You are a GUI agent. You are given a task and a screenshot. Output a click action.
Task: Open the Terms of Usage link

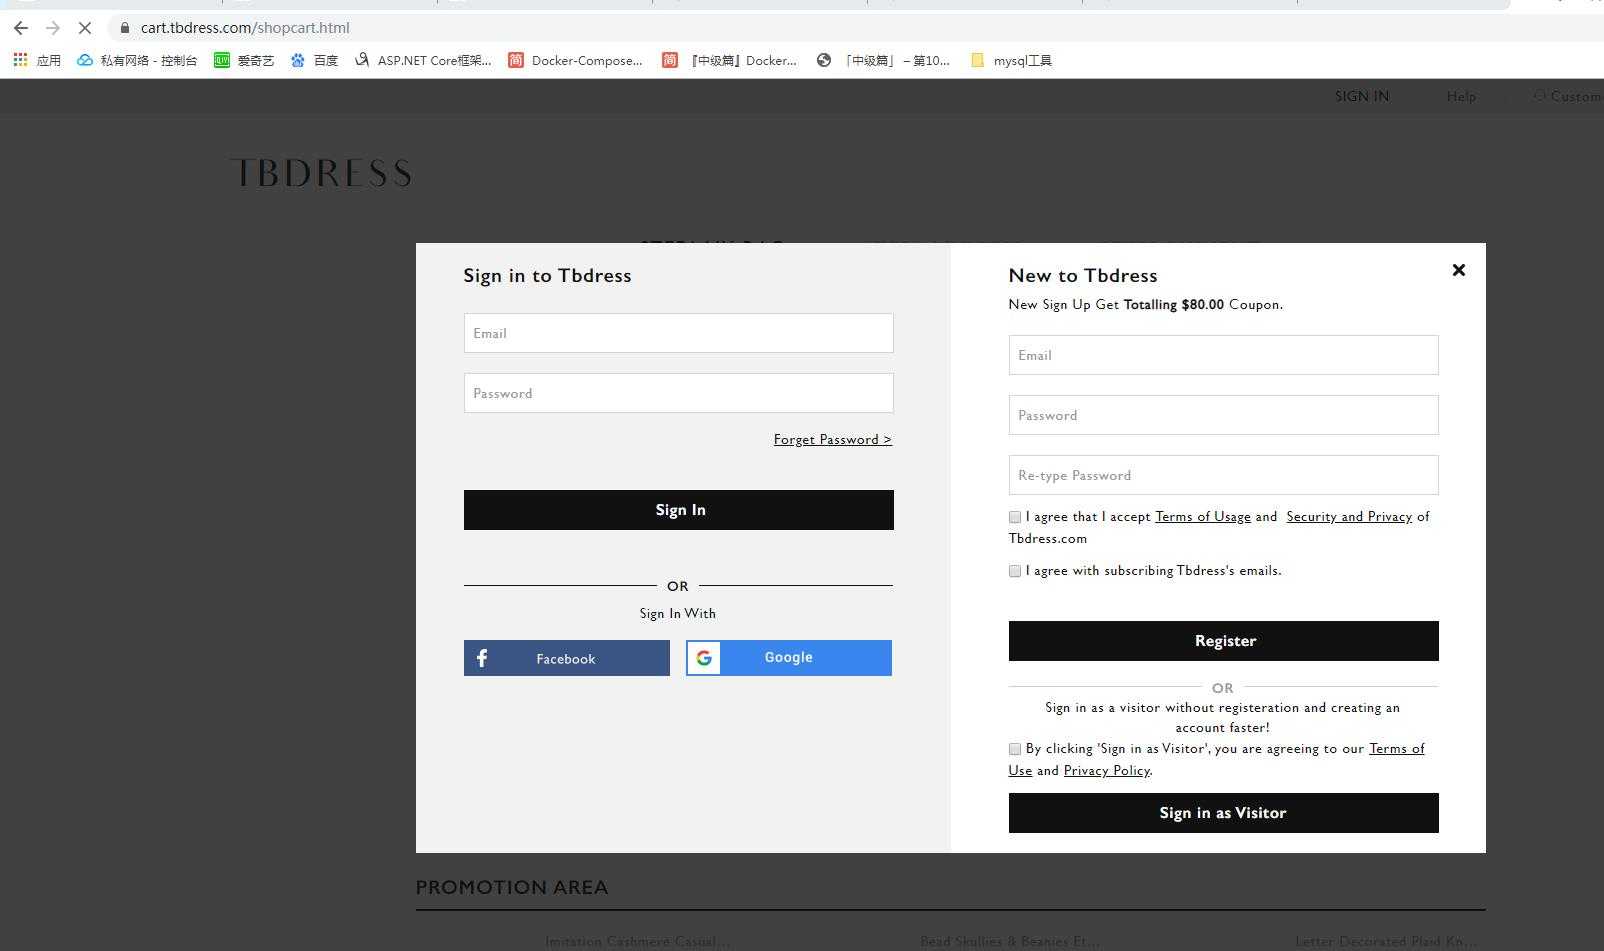click(x=1202, y=517)
